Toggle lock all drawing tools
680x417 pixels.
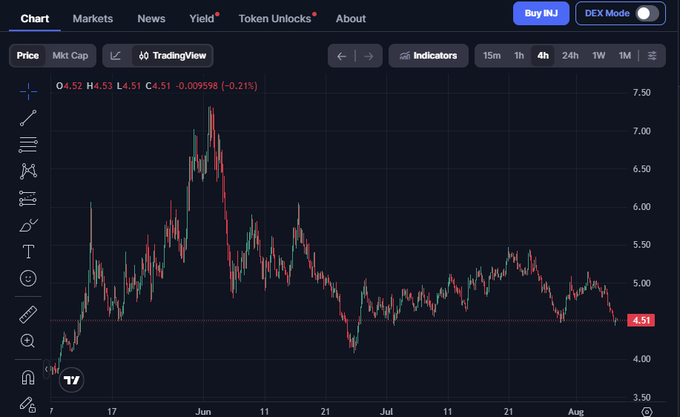coord(27,404)
